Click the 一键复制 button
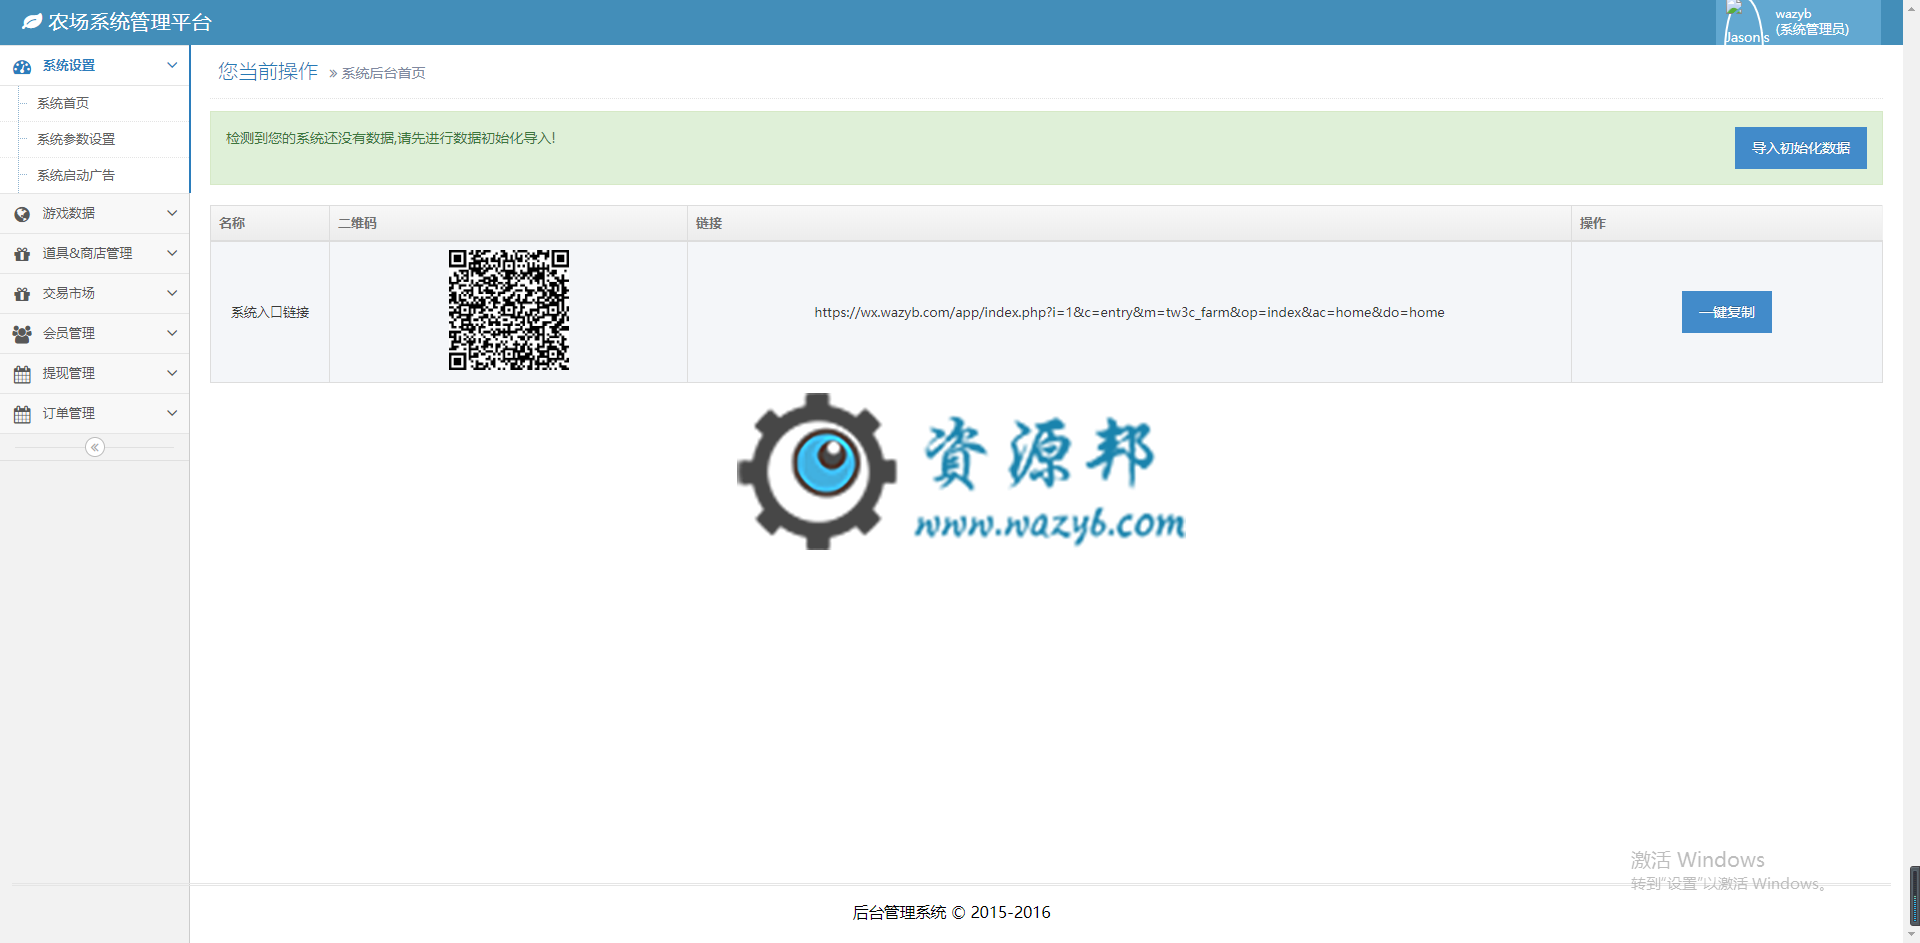1920x943 pixels. click(x=1726, y=312)
